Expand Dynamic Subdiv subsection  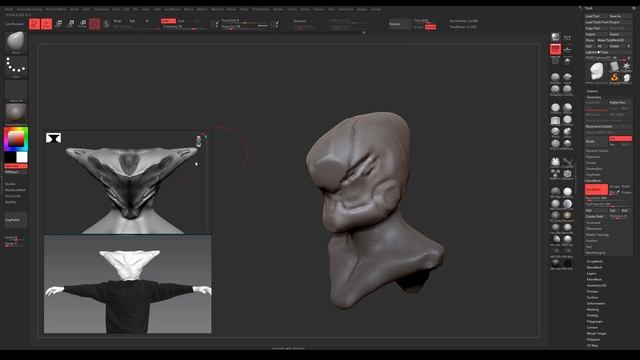click(597, 151)
